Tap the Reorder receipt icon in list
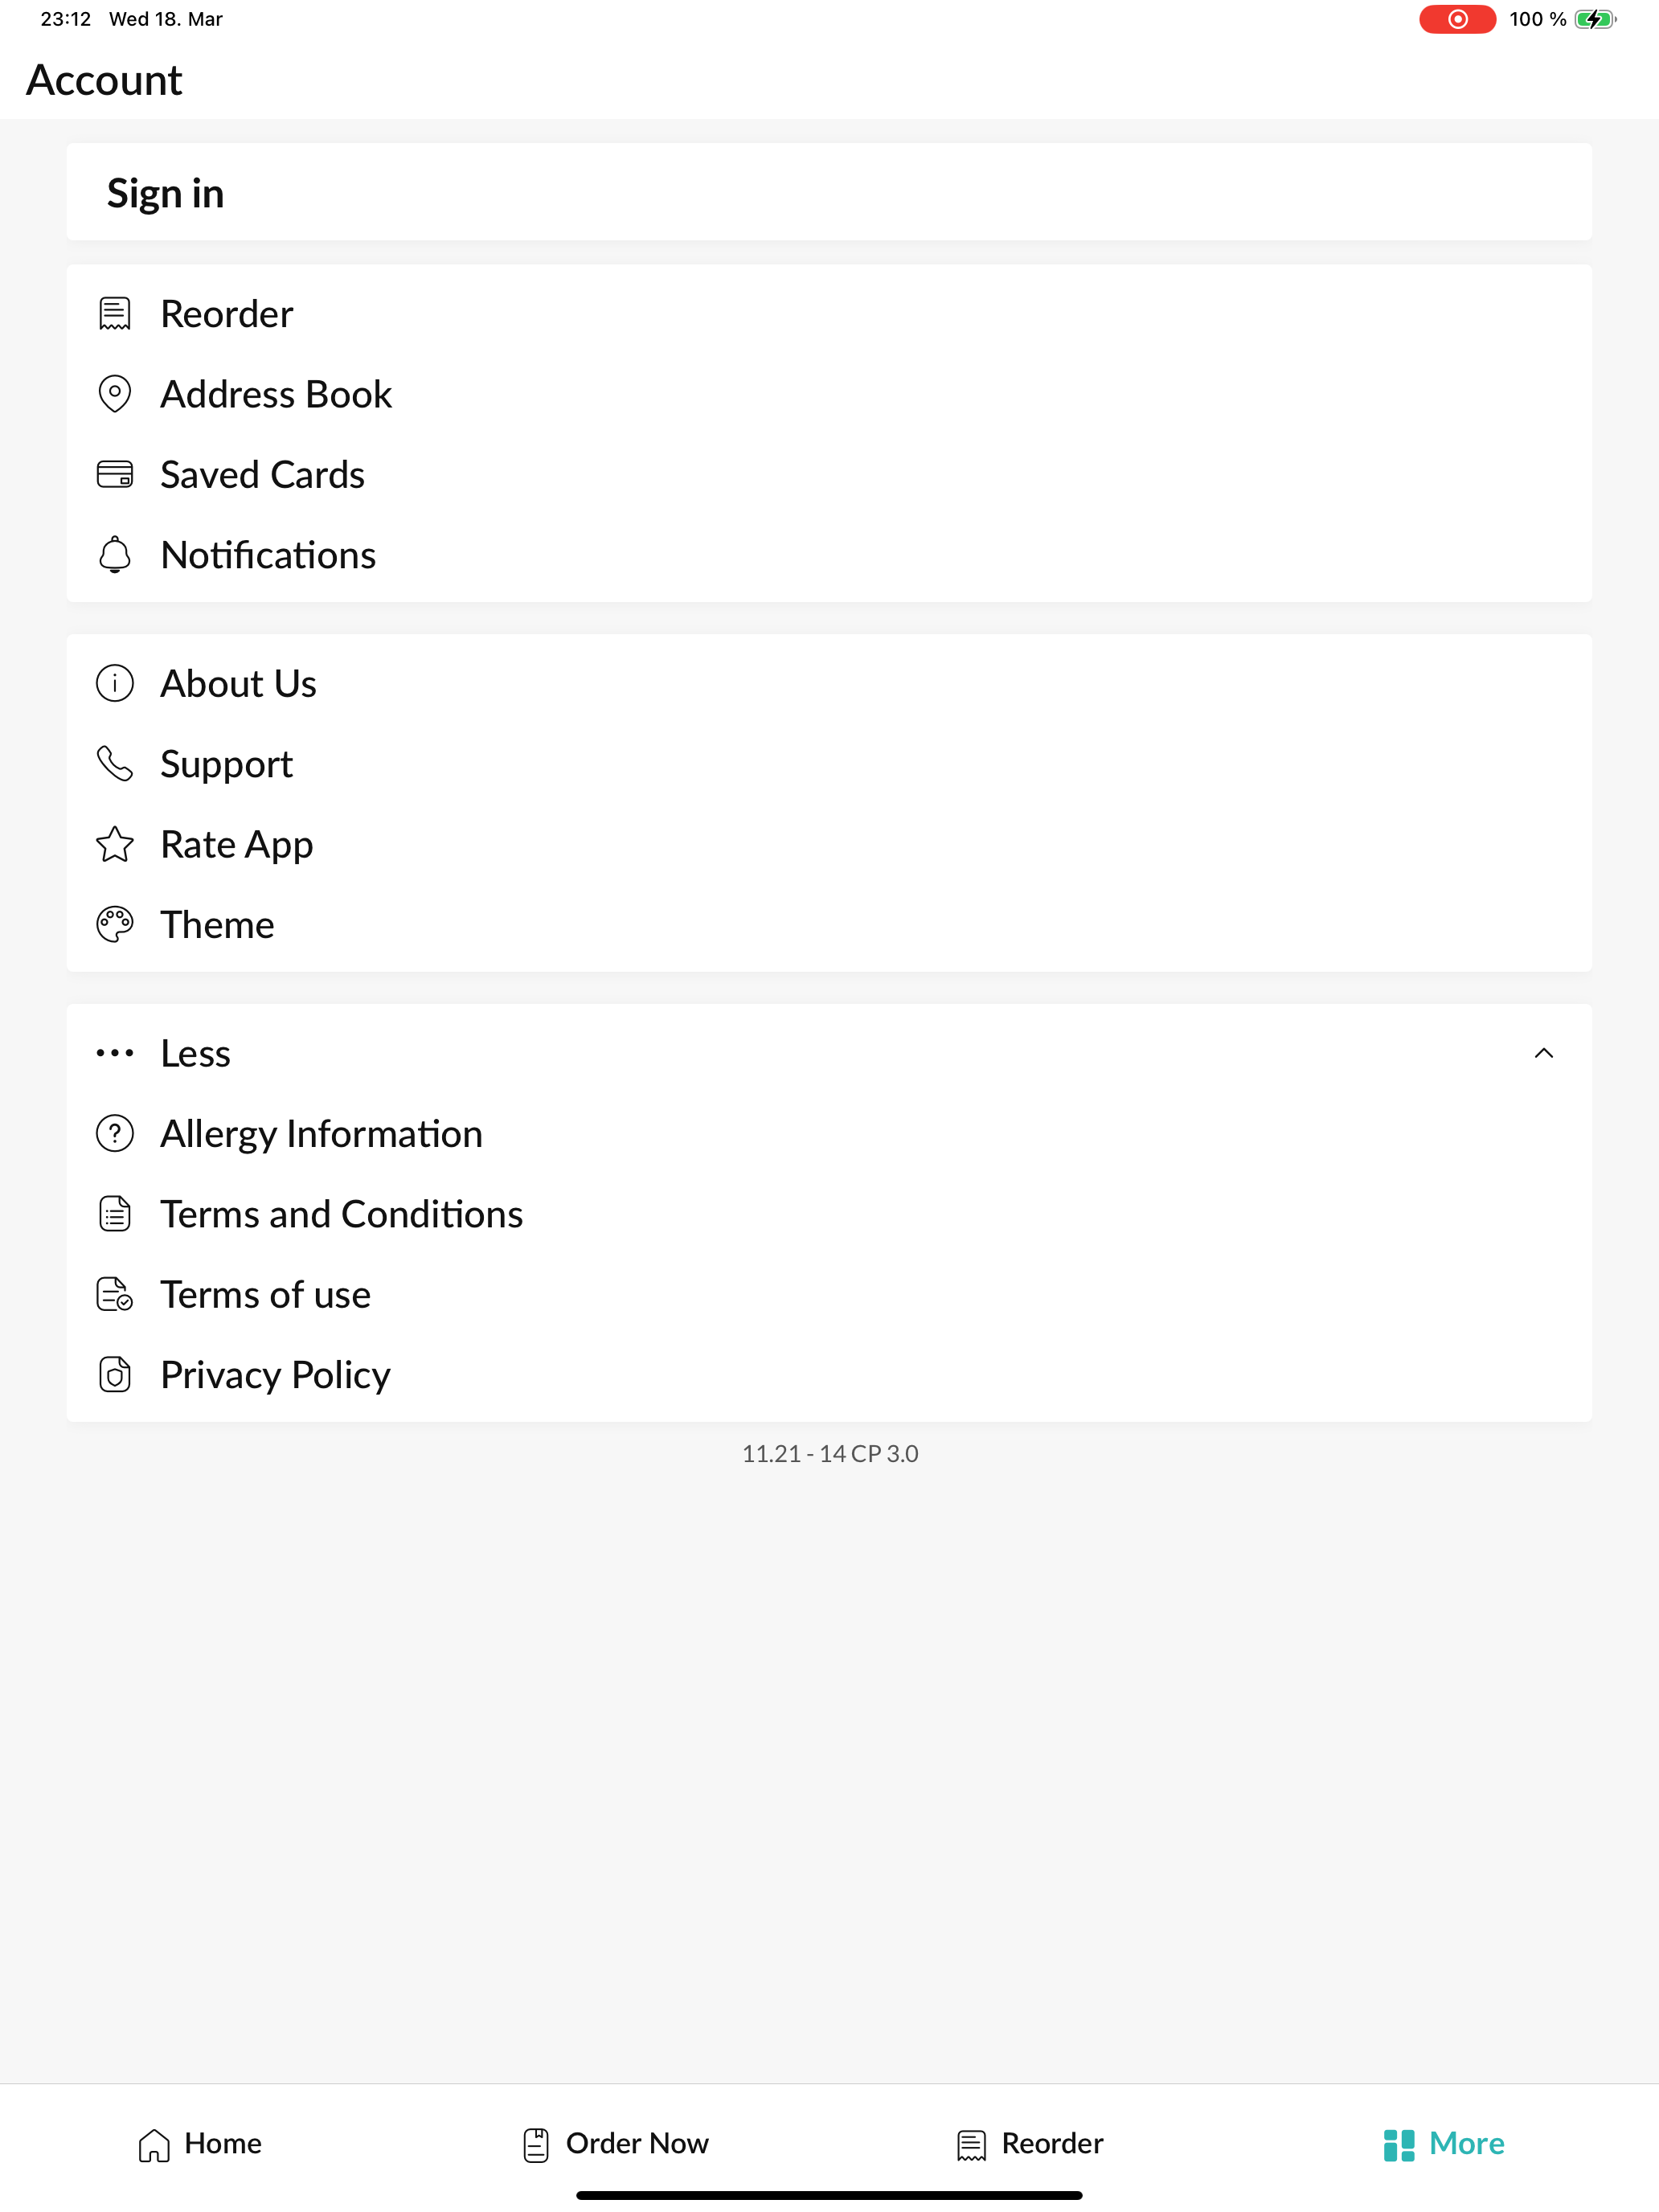This screenshot has height=2212, width=1659. click(115, 314)
